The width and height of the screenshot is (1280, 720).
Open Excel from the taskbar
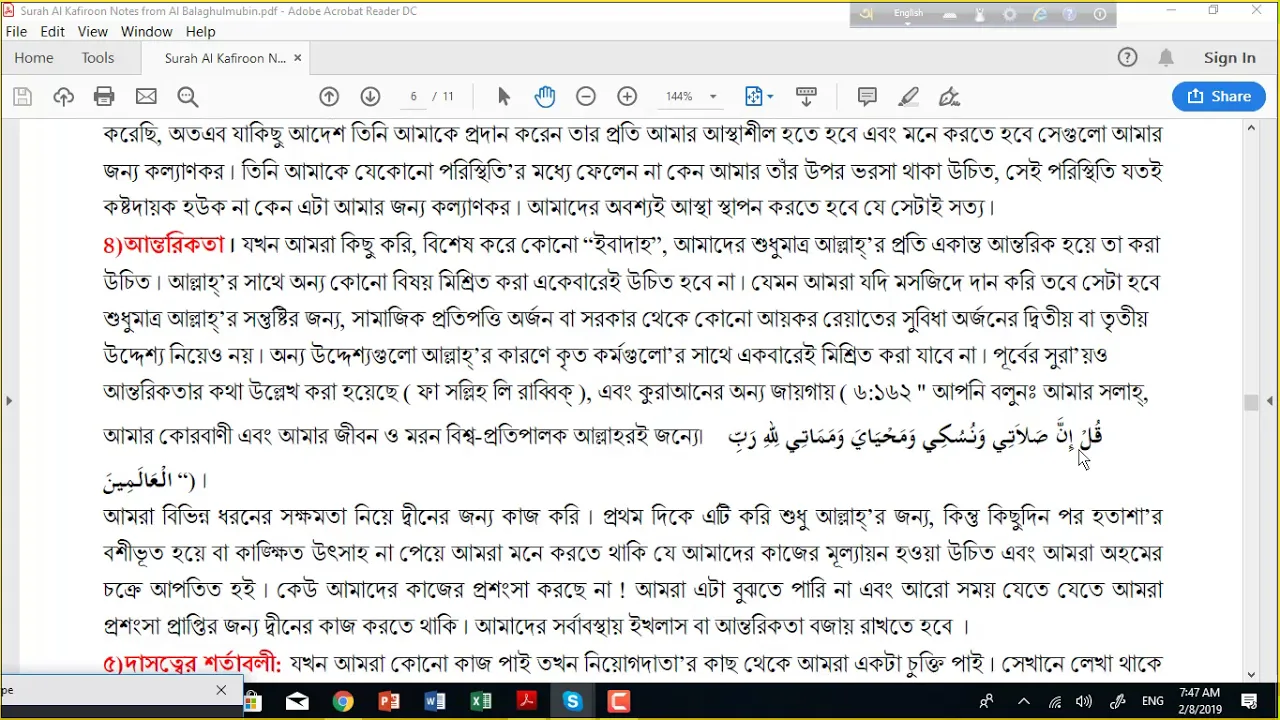pos(481,702)
